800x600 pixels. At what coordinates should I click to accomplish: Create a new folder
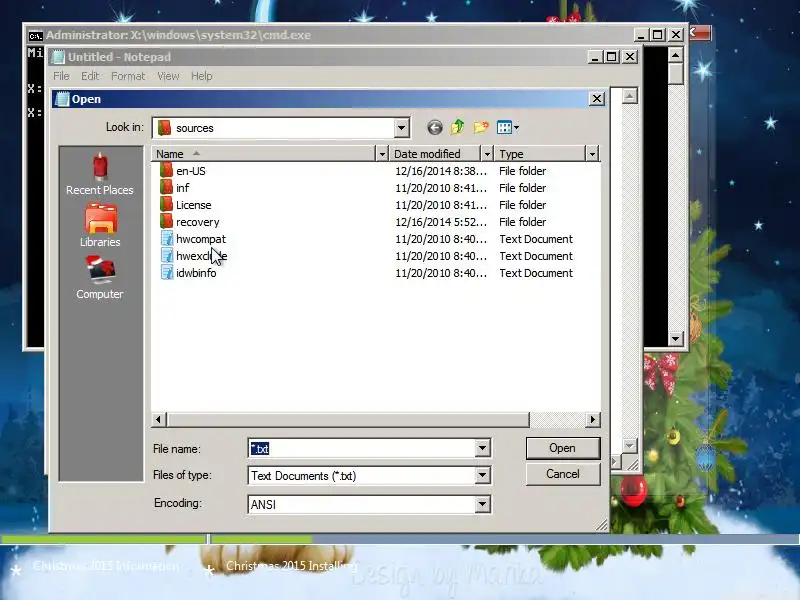[481, 127]
